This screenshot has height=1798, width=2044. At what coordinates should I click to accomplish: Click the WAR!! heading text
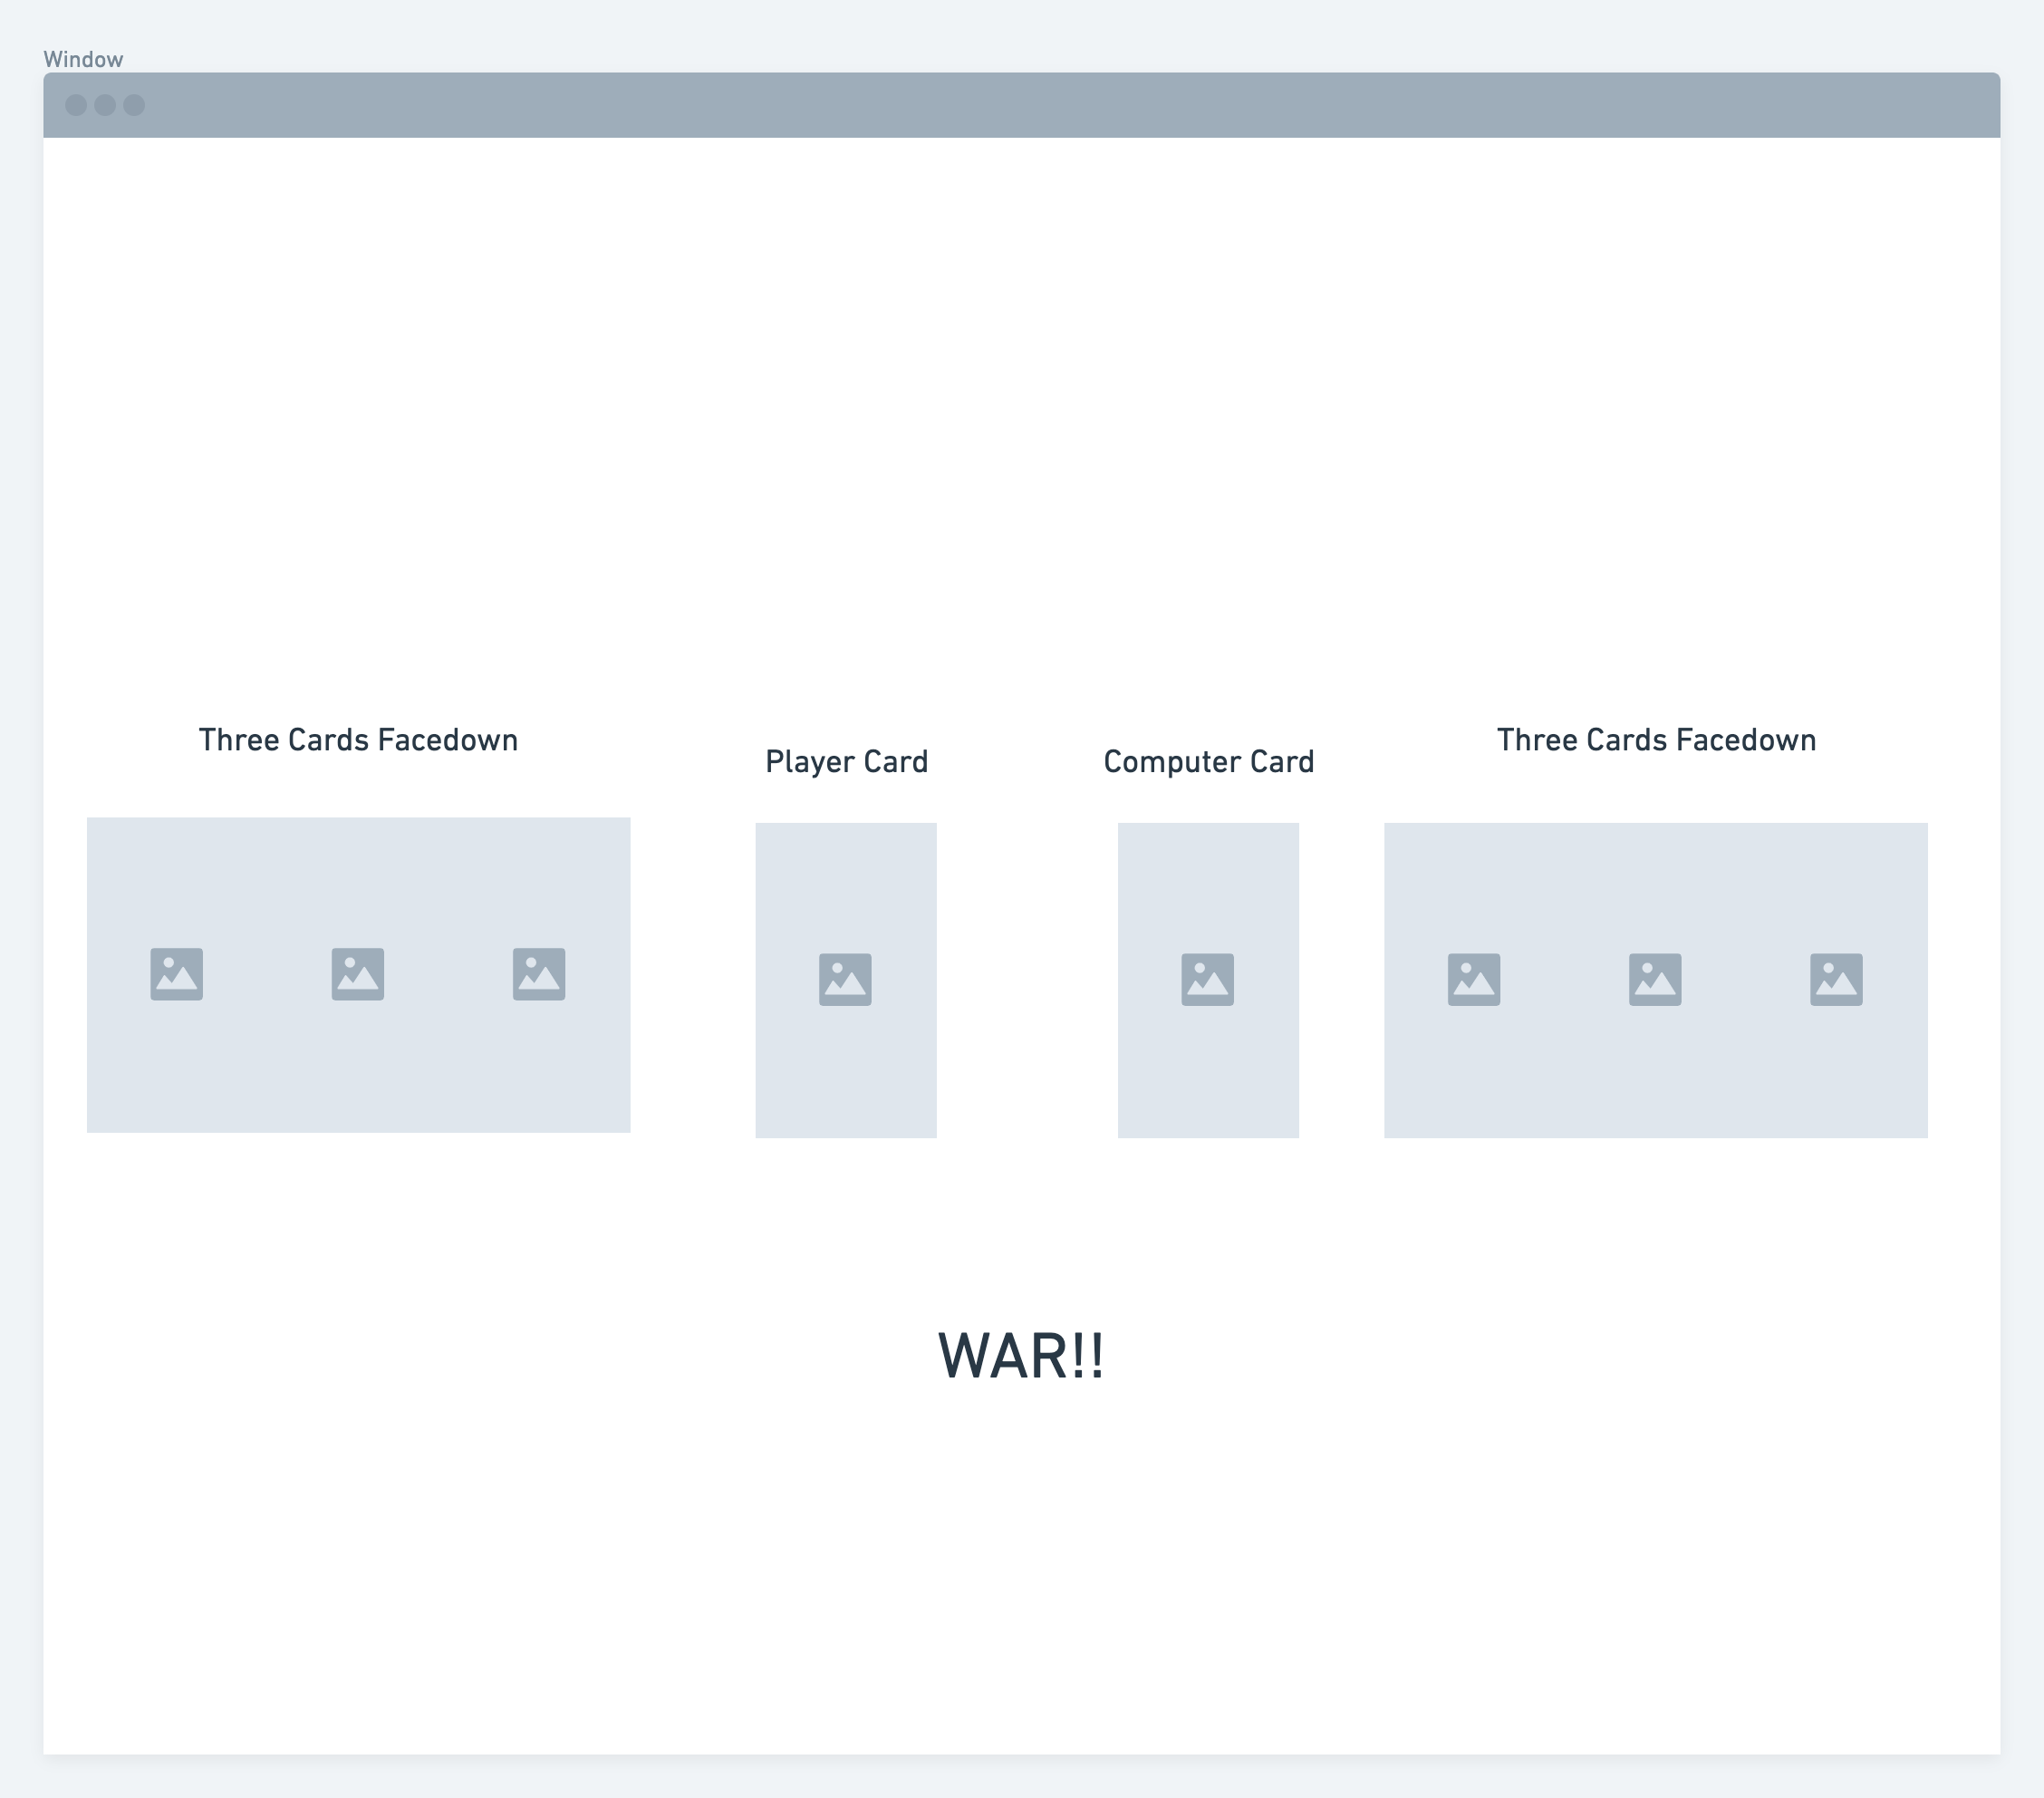pos(1021,1357)
